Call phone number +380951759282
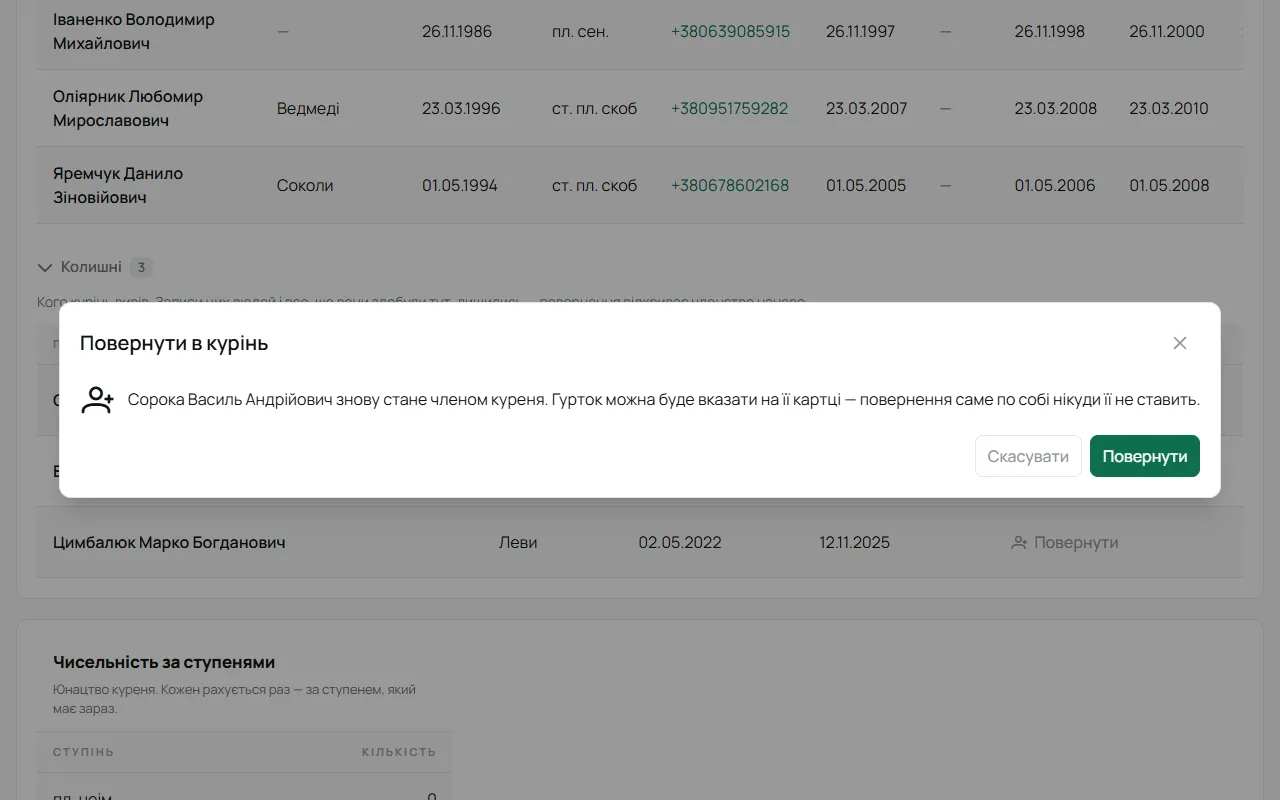1280x800 pixels. (x=729, y=108)
